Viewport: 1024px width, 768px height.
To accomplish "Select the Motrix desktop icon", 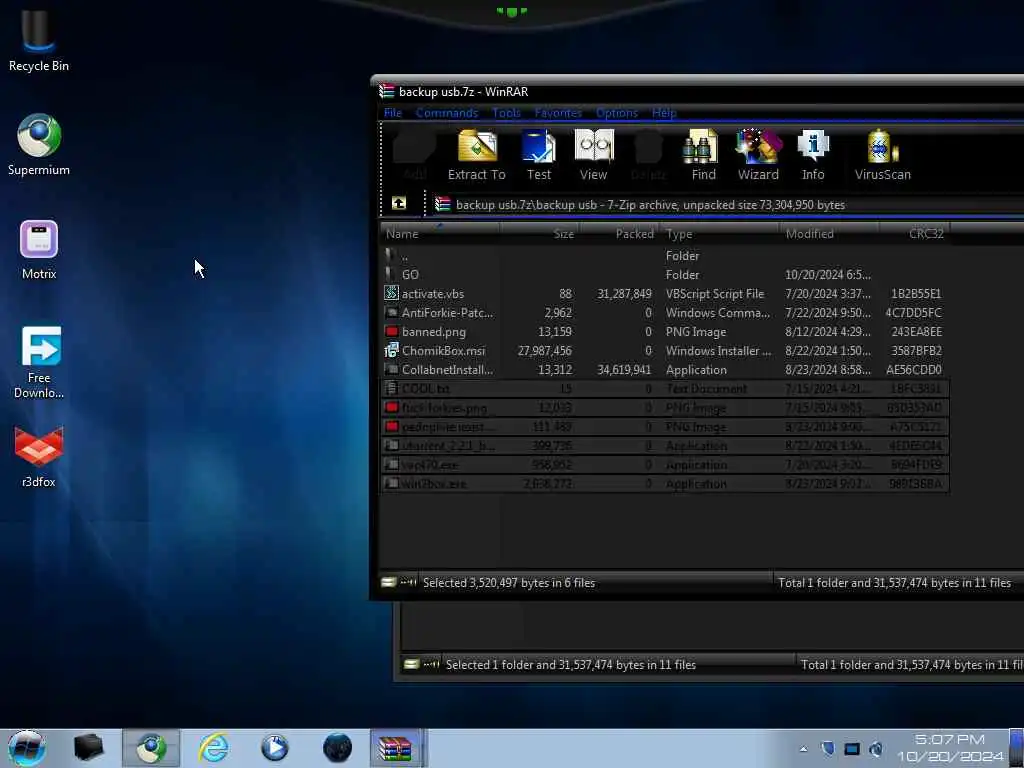I will [39, 250].
